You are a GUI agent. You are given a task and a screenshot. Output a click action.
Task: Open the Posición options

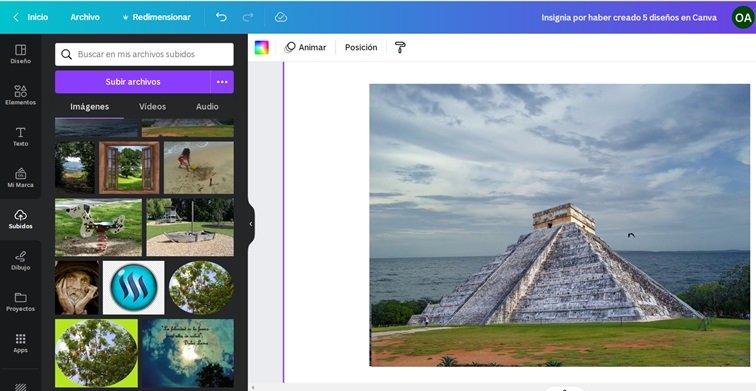pyautogui.click(x=361, y=47)
